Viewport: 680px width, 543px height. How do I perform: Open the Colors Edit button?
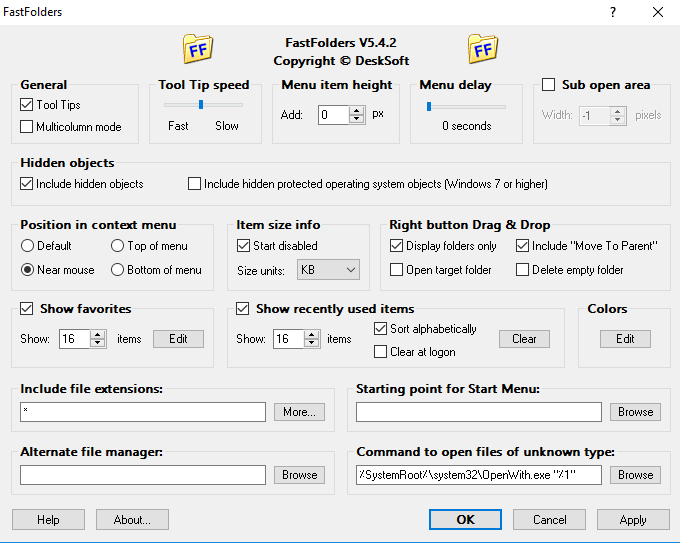[625, 339]
